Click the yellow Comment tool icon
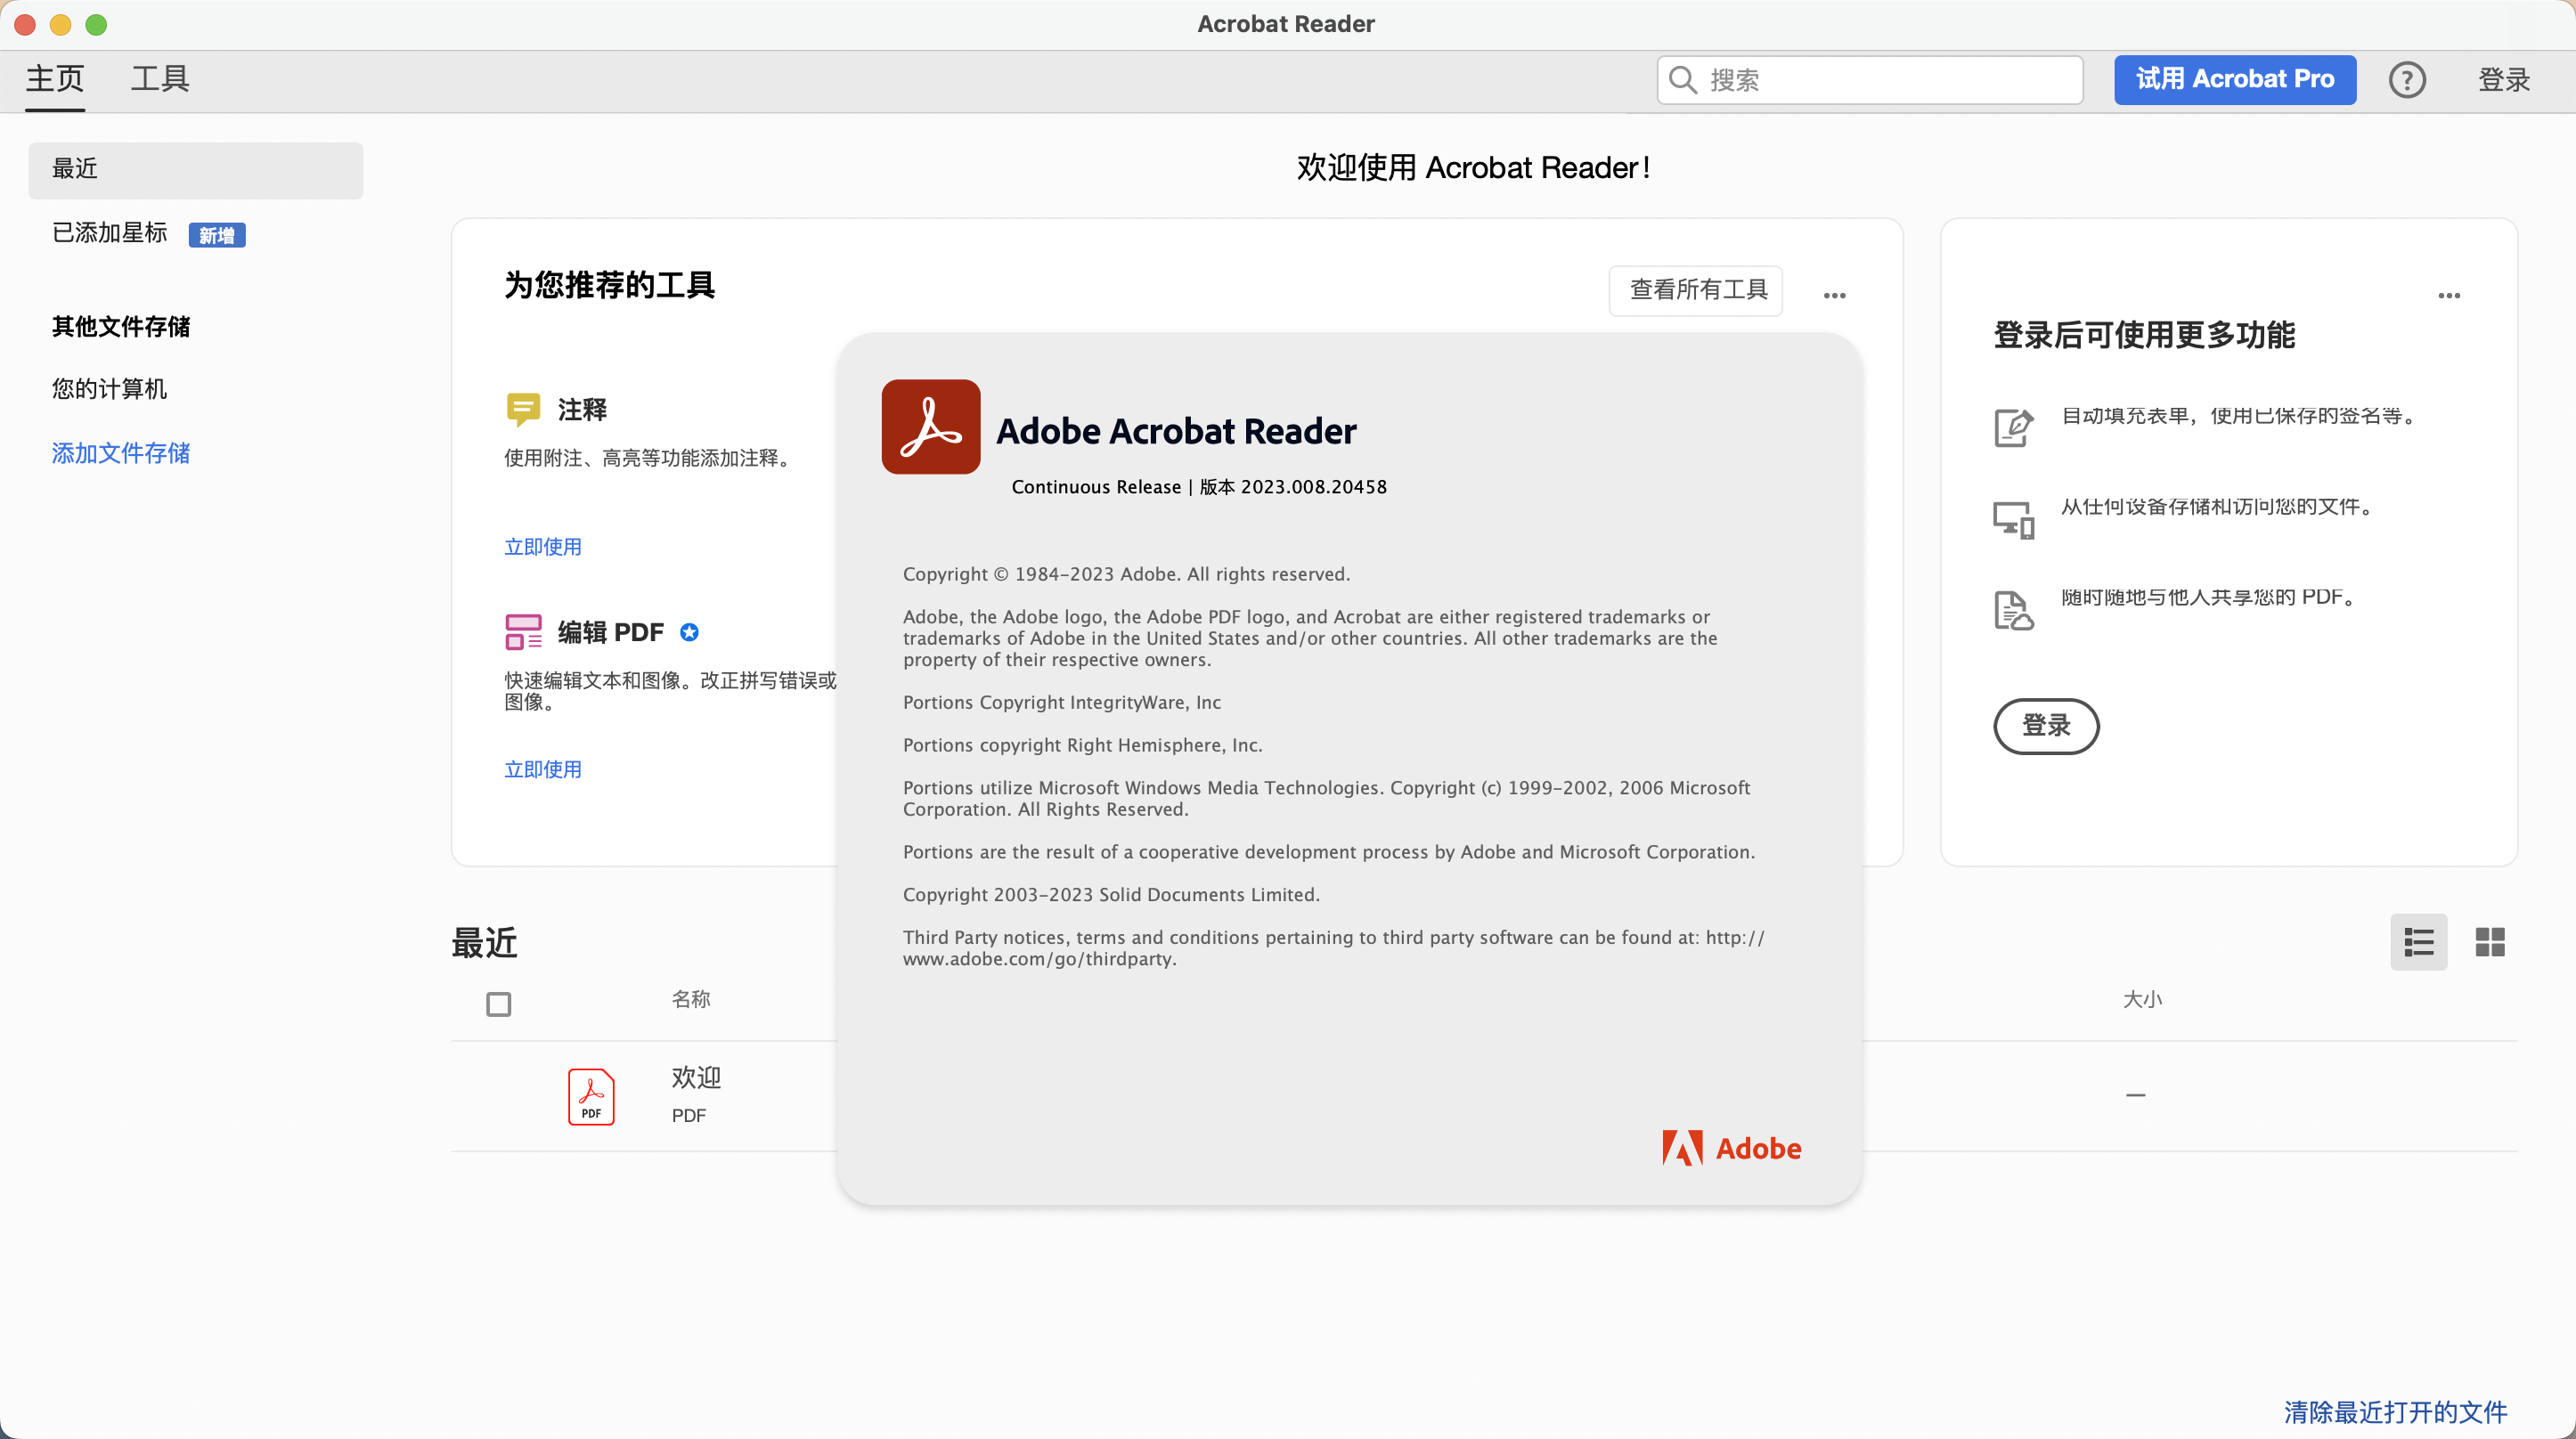This screenshot has height=1439, width=2576. click(x=523, y=409)
